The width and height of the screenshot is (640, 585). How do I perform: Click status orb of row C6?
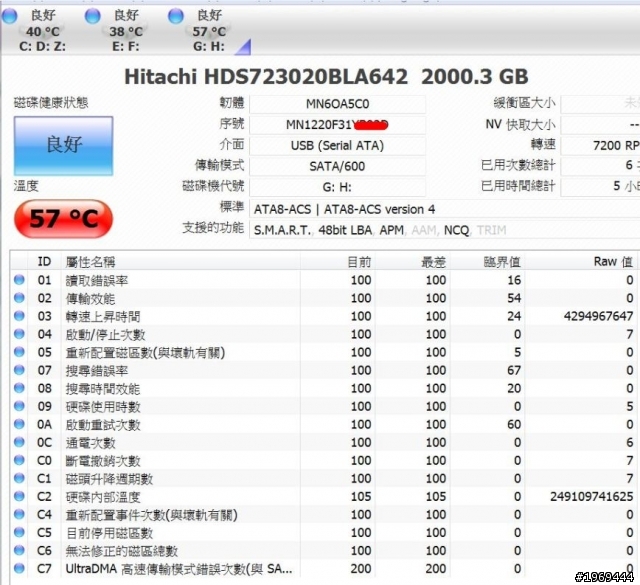(x=19, y=549)
